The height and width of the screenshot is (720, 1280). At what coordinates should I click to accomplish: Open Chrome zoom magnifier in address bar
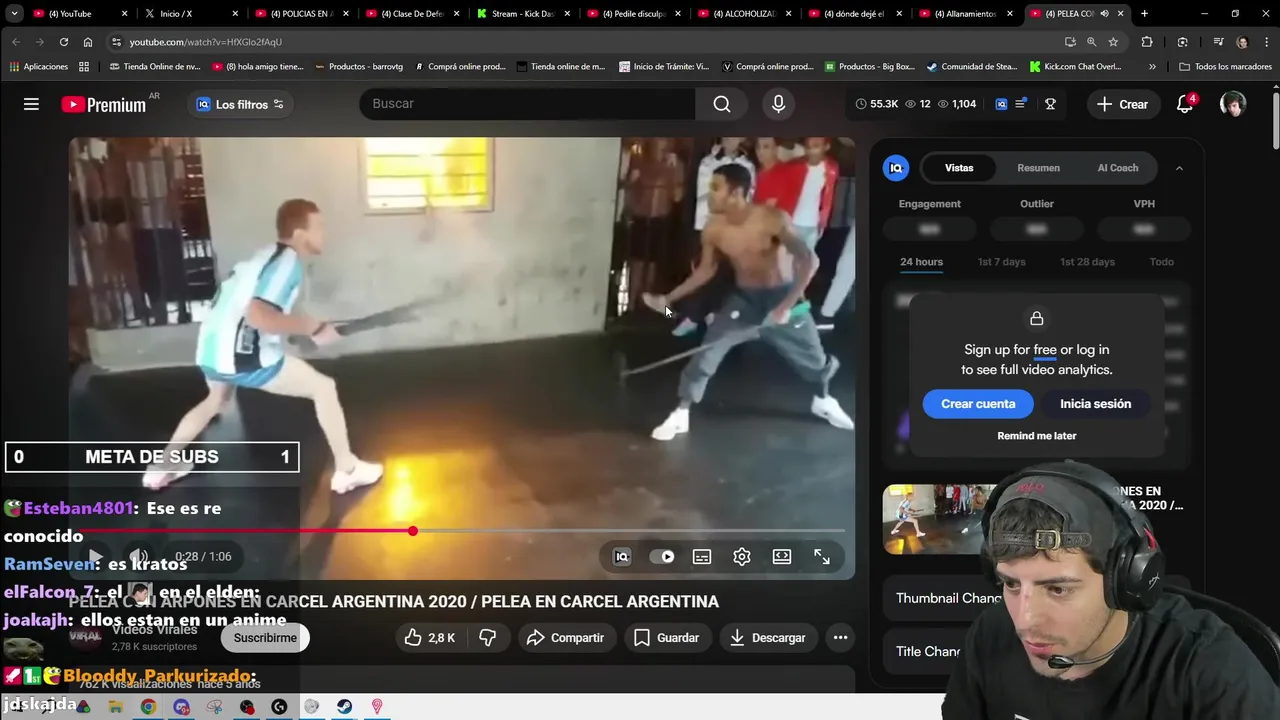tap(1091, 42)
